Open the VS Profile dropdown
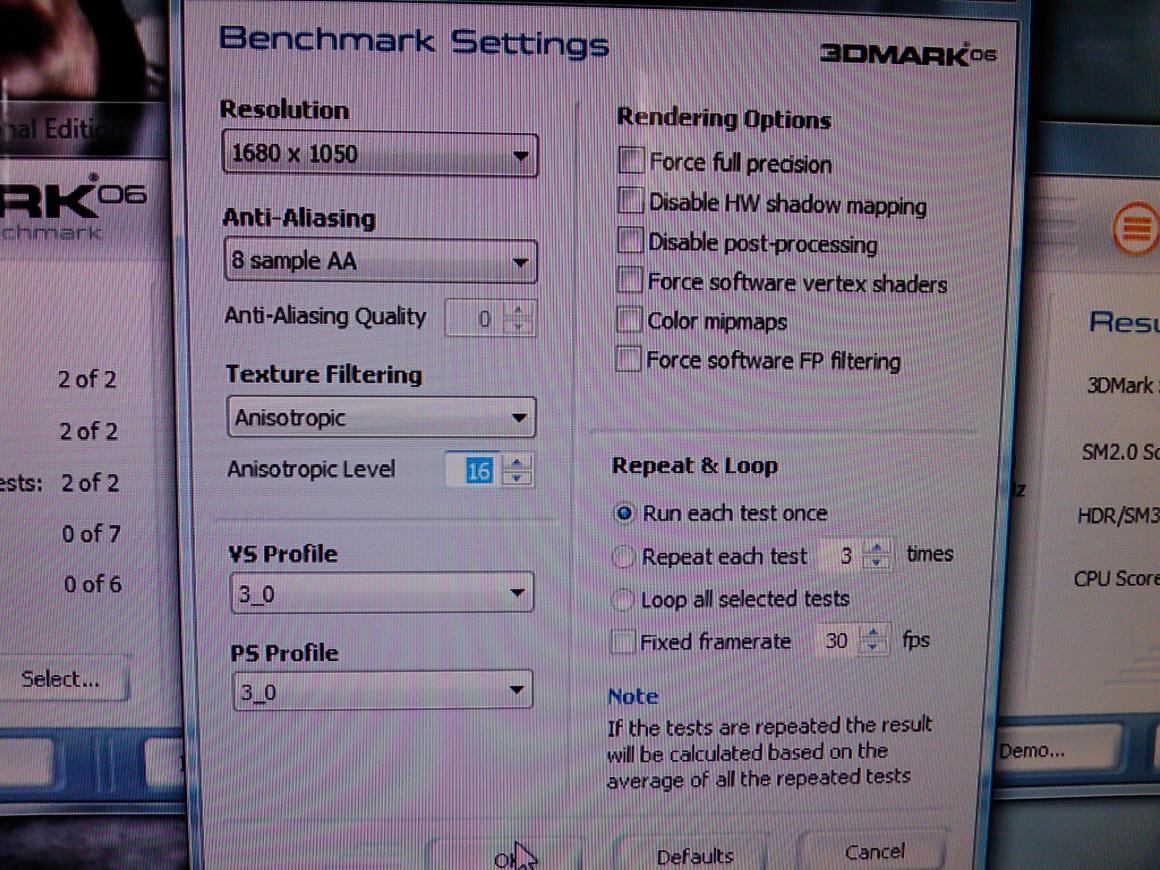Image resolution: width=1160 pixels, height=870 pixels. (381, 593)
